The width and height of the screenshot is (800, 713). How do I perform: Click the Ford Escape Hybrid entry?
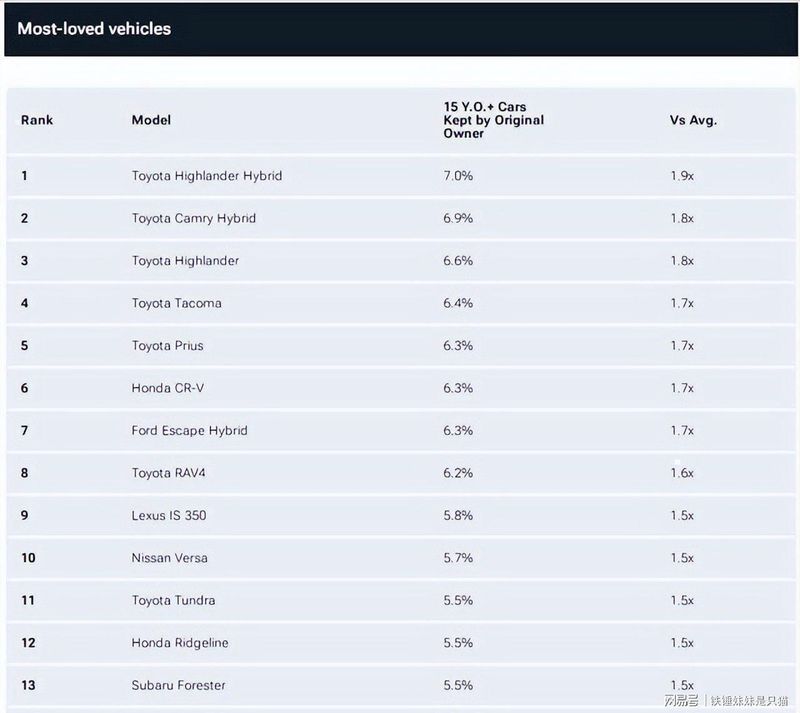click(x=189, y=431)
